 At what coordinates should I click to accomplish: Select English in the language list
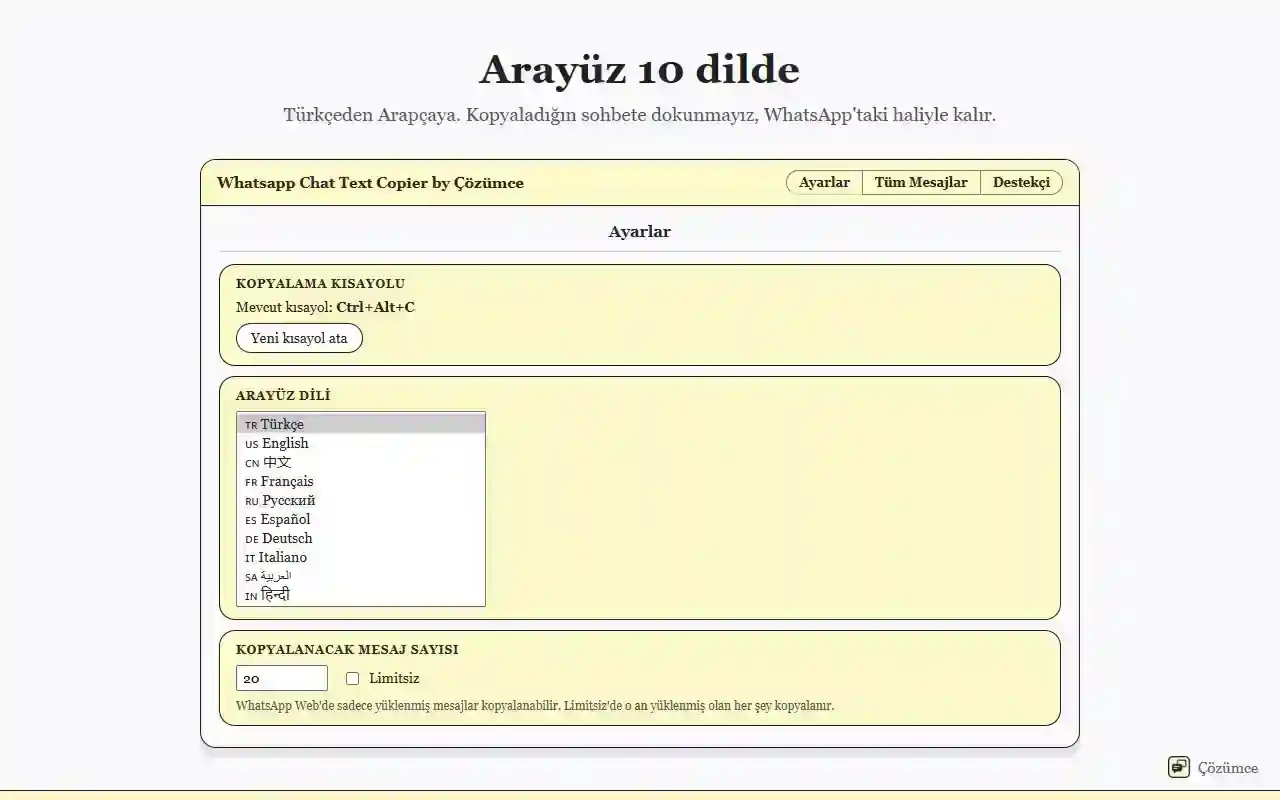point(361,443)
